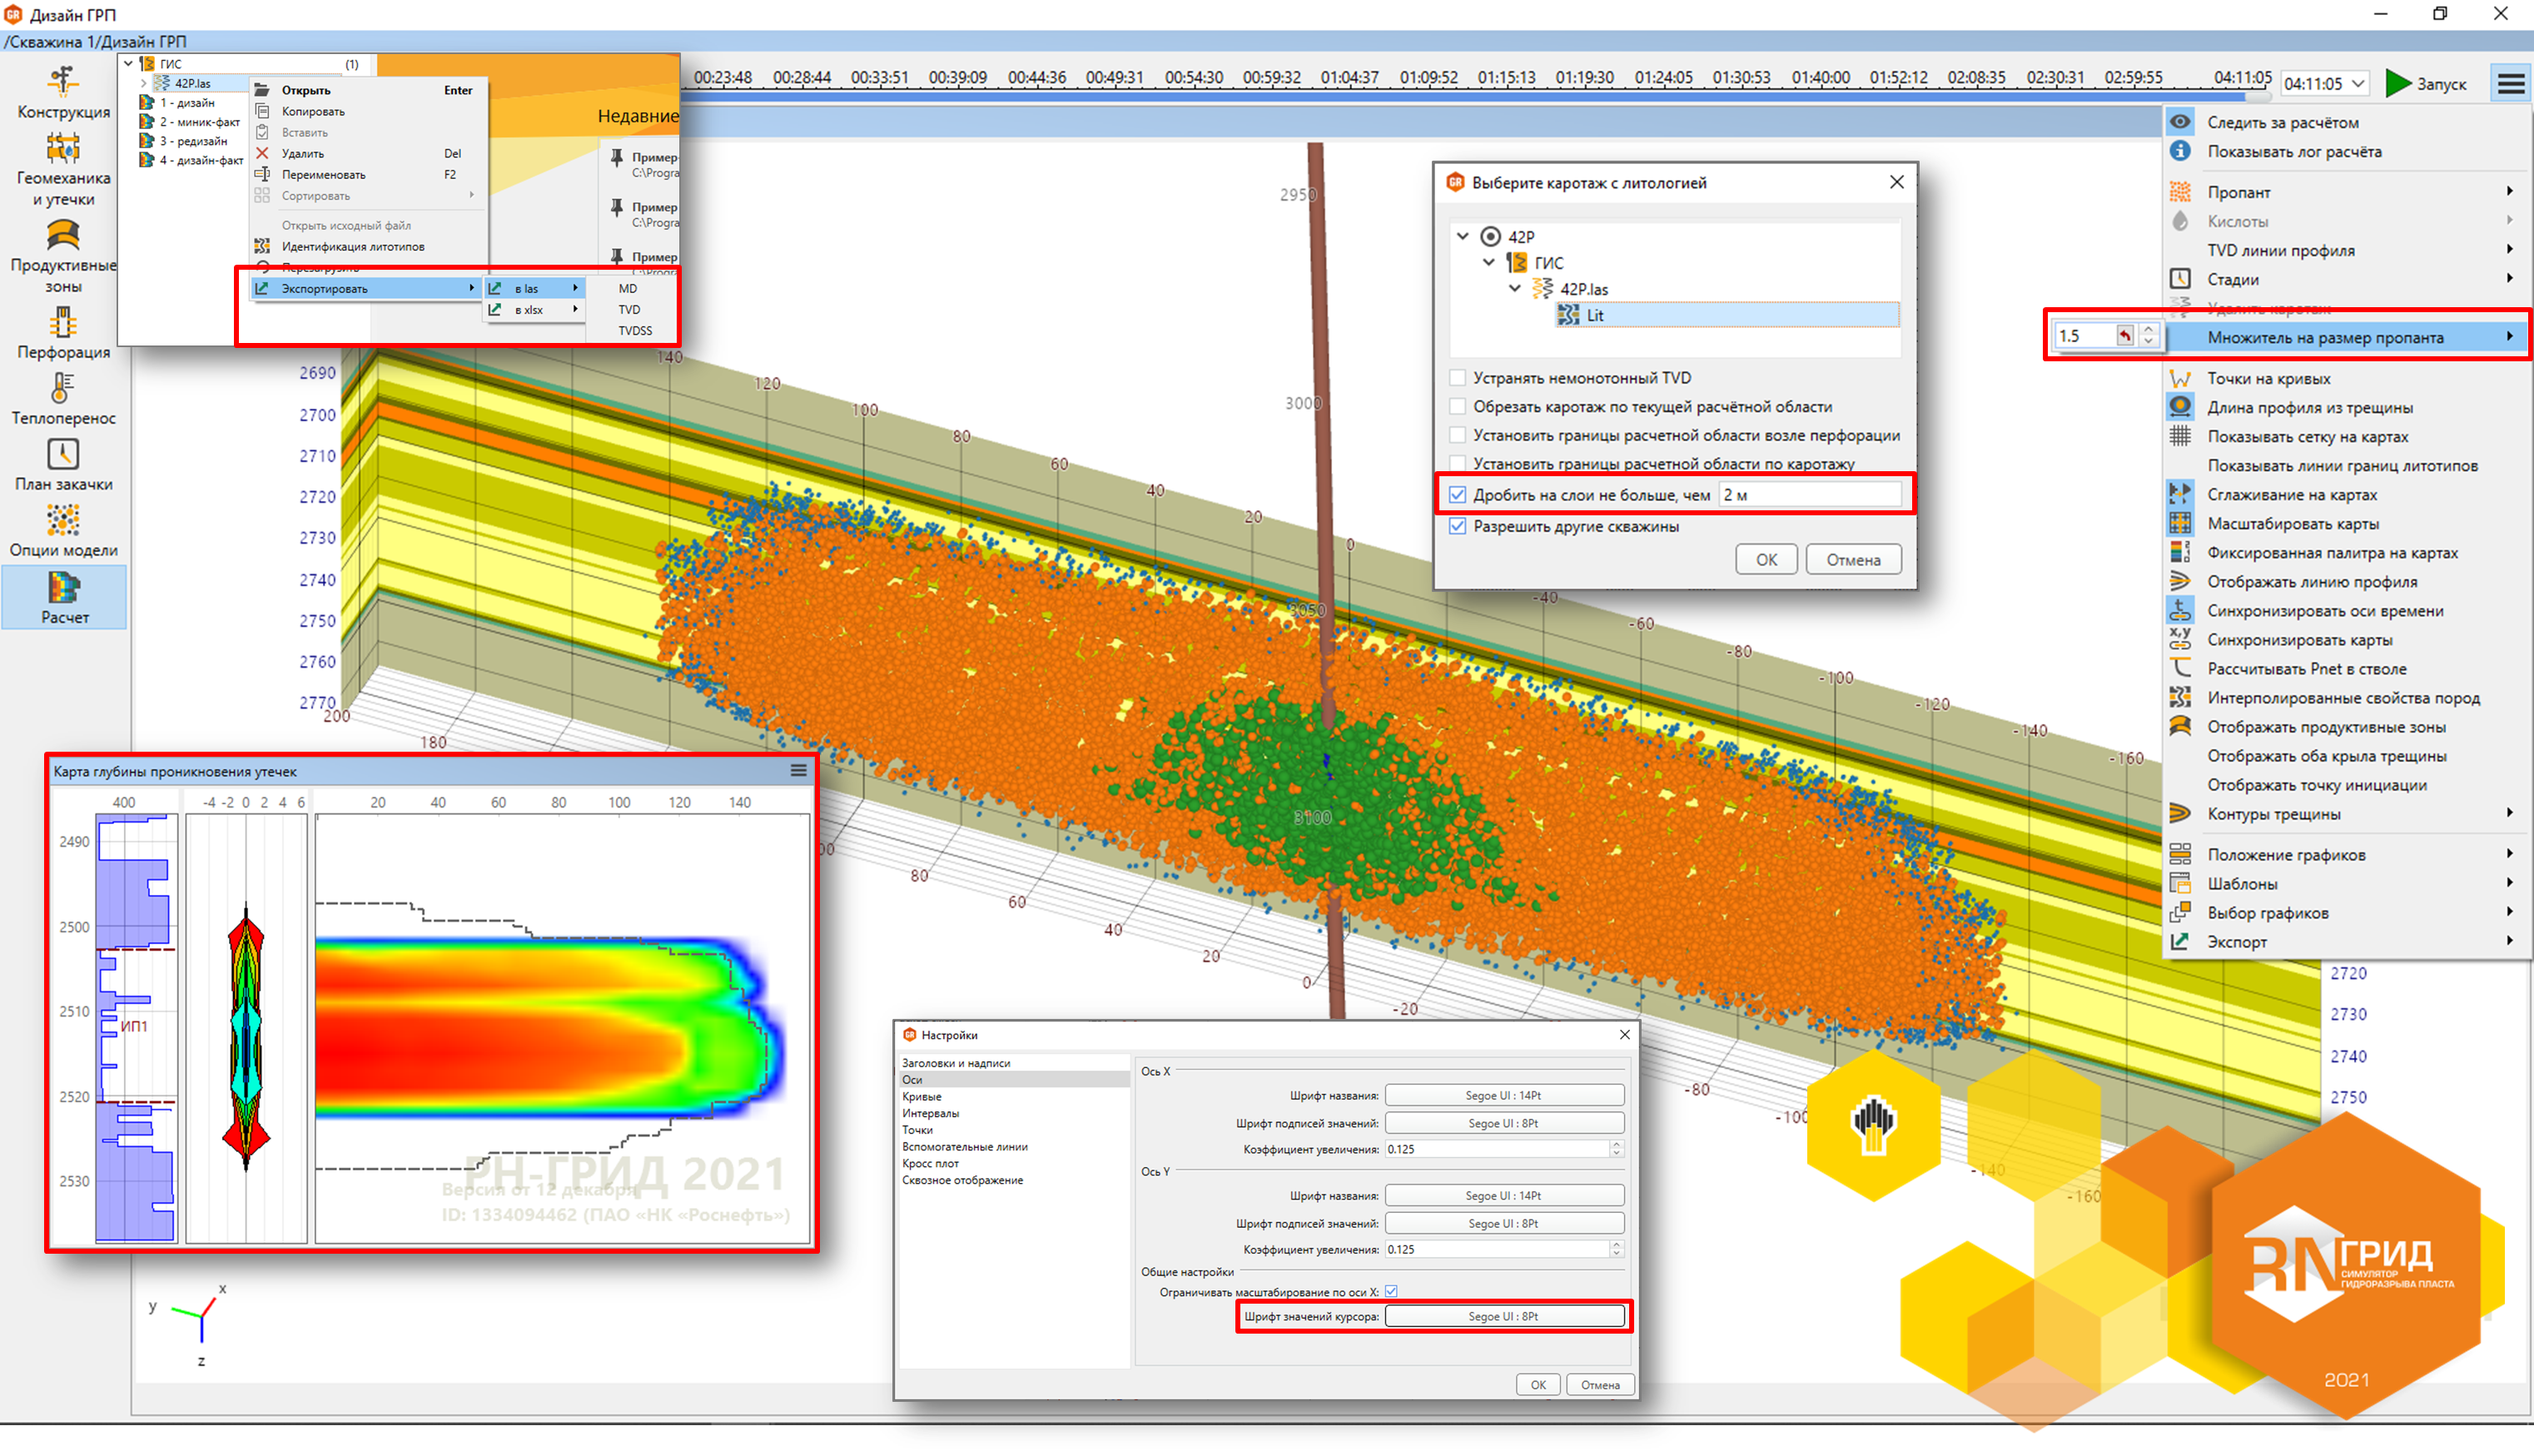Click Отмена in lithology dialog
The height and width of the screenshot is (1456, 2534).
coord(1853,560)
